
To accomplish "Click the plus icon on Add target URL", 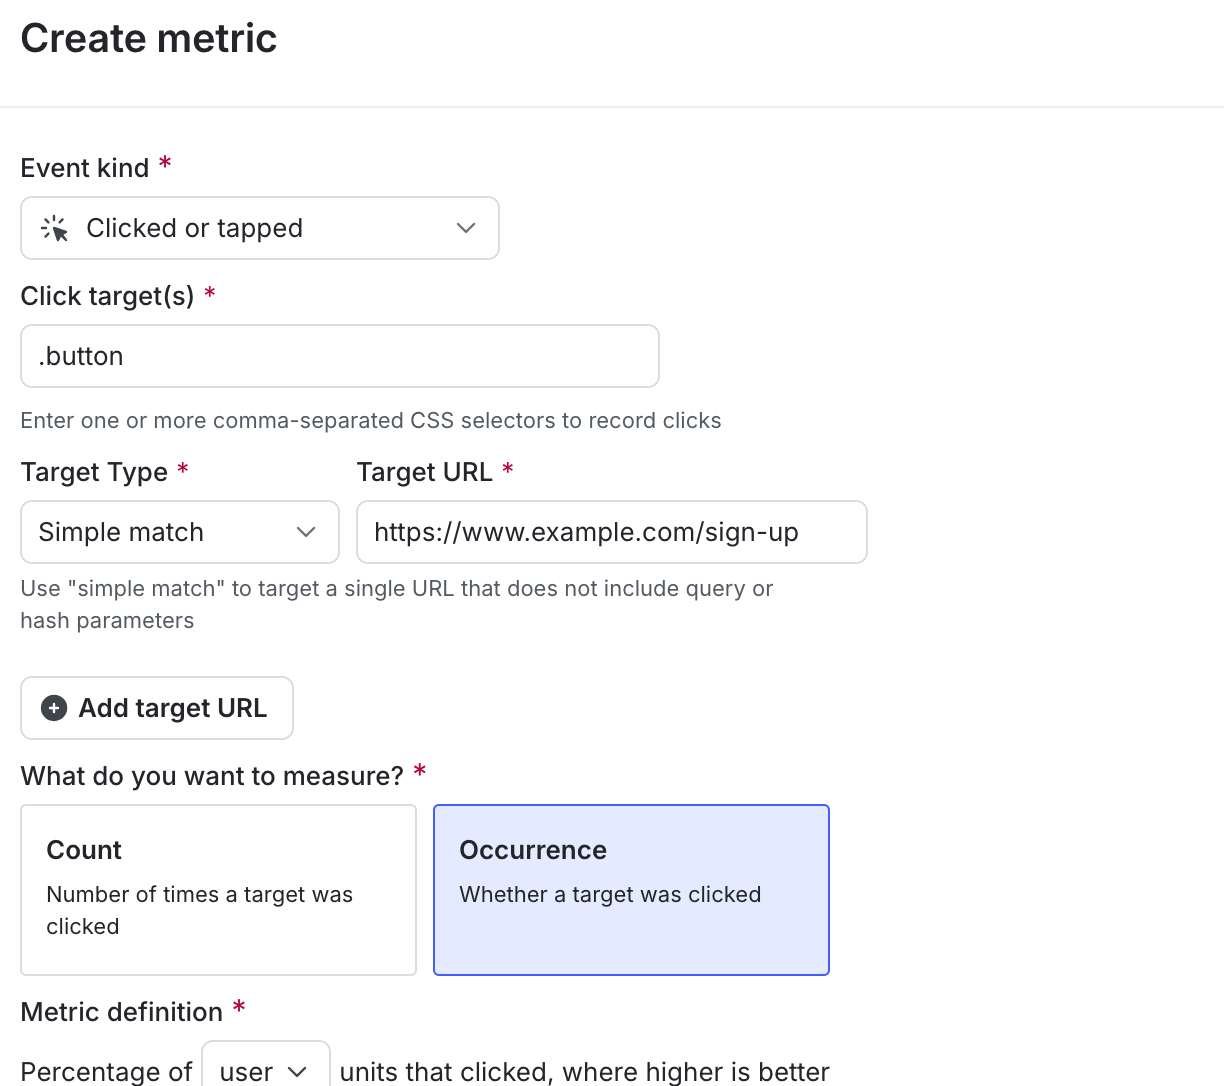I will (x=53, y=708).
